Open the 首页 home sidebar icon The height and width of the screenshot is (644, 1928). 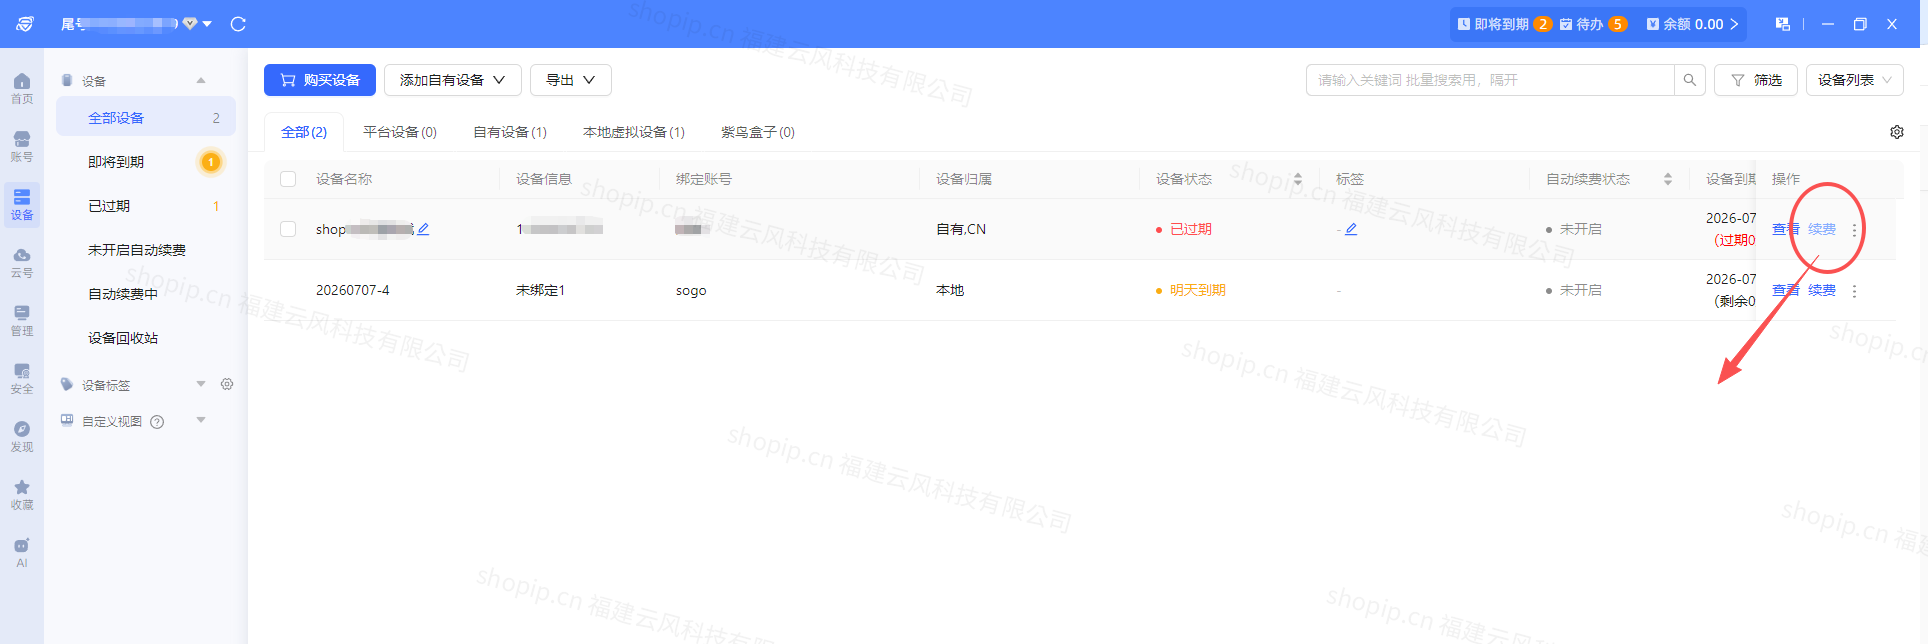pyautogui.click(x=22, y=88)
